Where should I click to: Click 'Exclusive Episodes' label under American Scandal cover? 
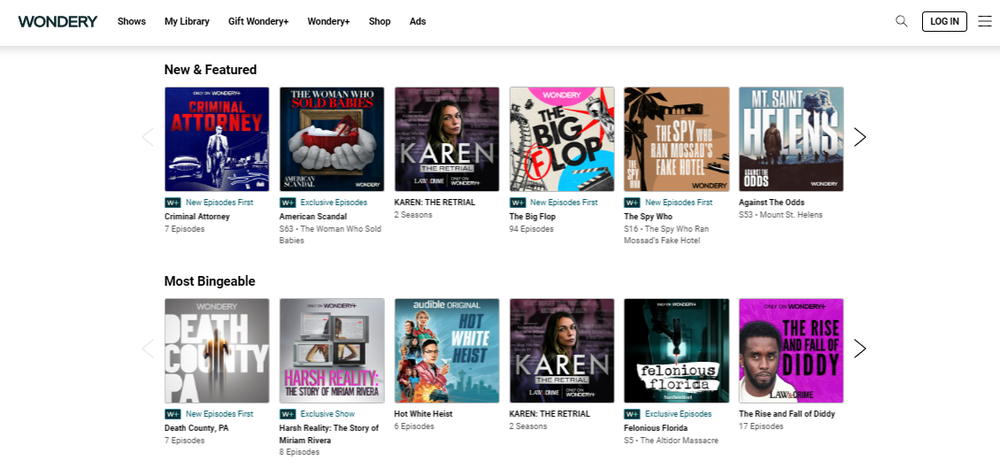pos(334,203)
